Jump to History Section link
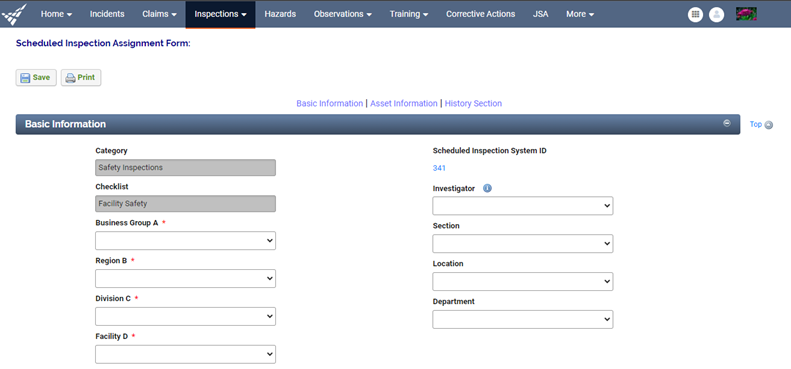791x369 pixels. (473, 103)
